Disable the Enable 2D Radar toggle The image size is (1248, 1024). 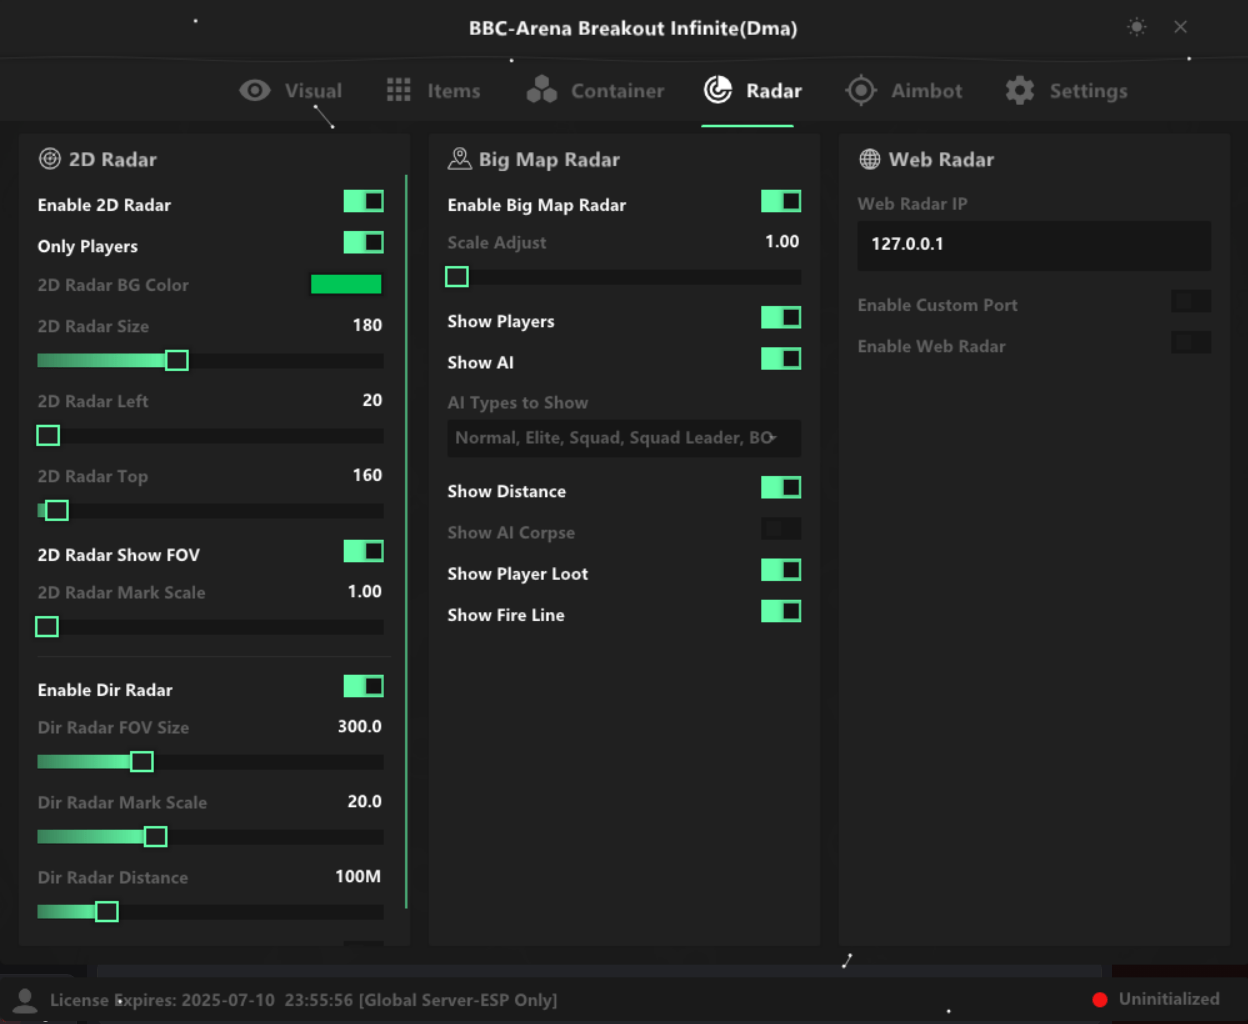pos(364,202)
